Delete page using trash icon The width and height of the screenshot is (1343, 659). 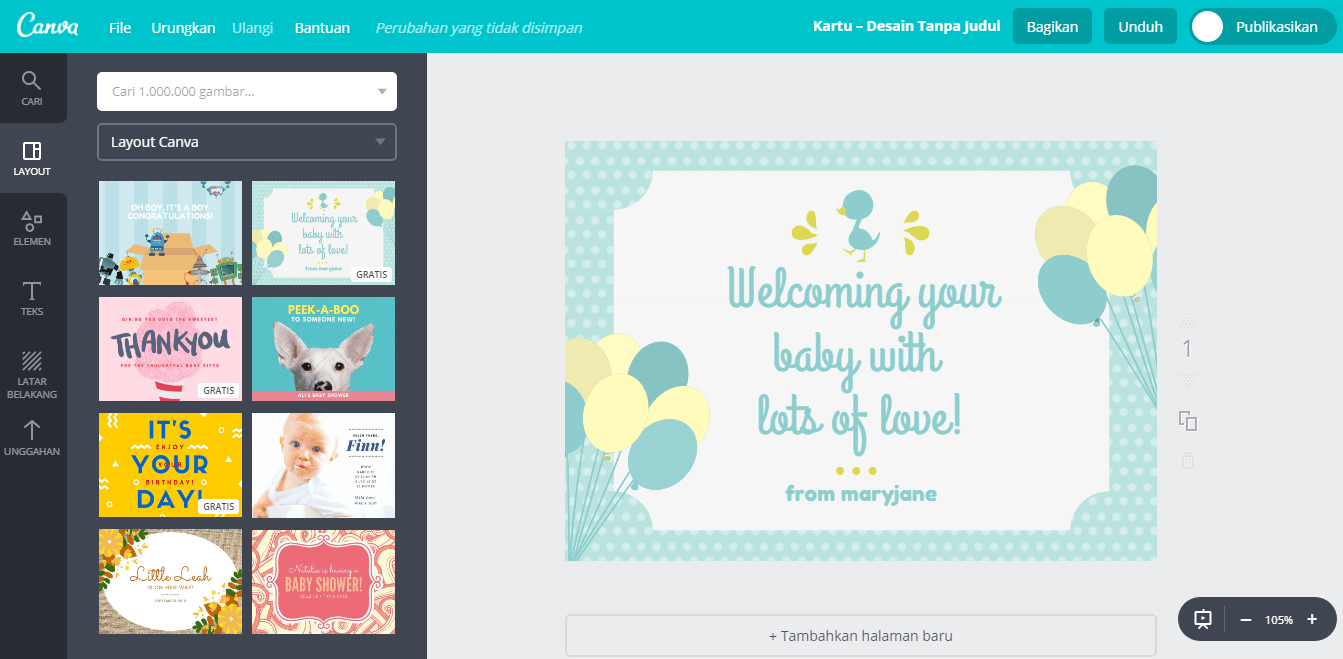point(1188,461)
